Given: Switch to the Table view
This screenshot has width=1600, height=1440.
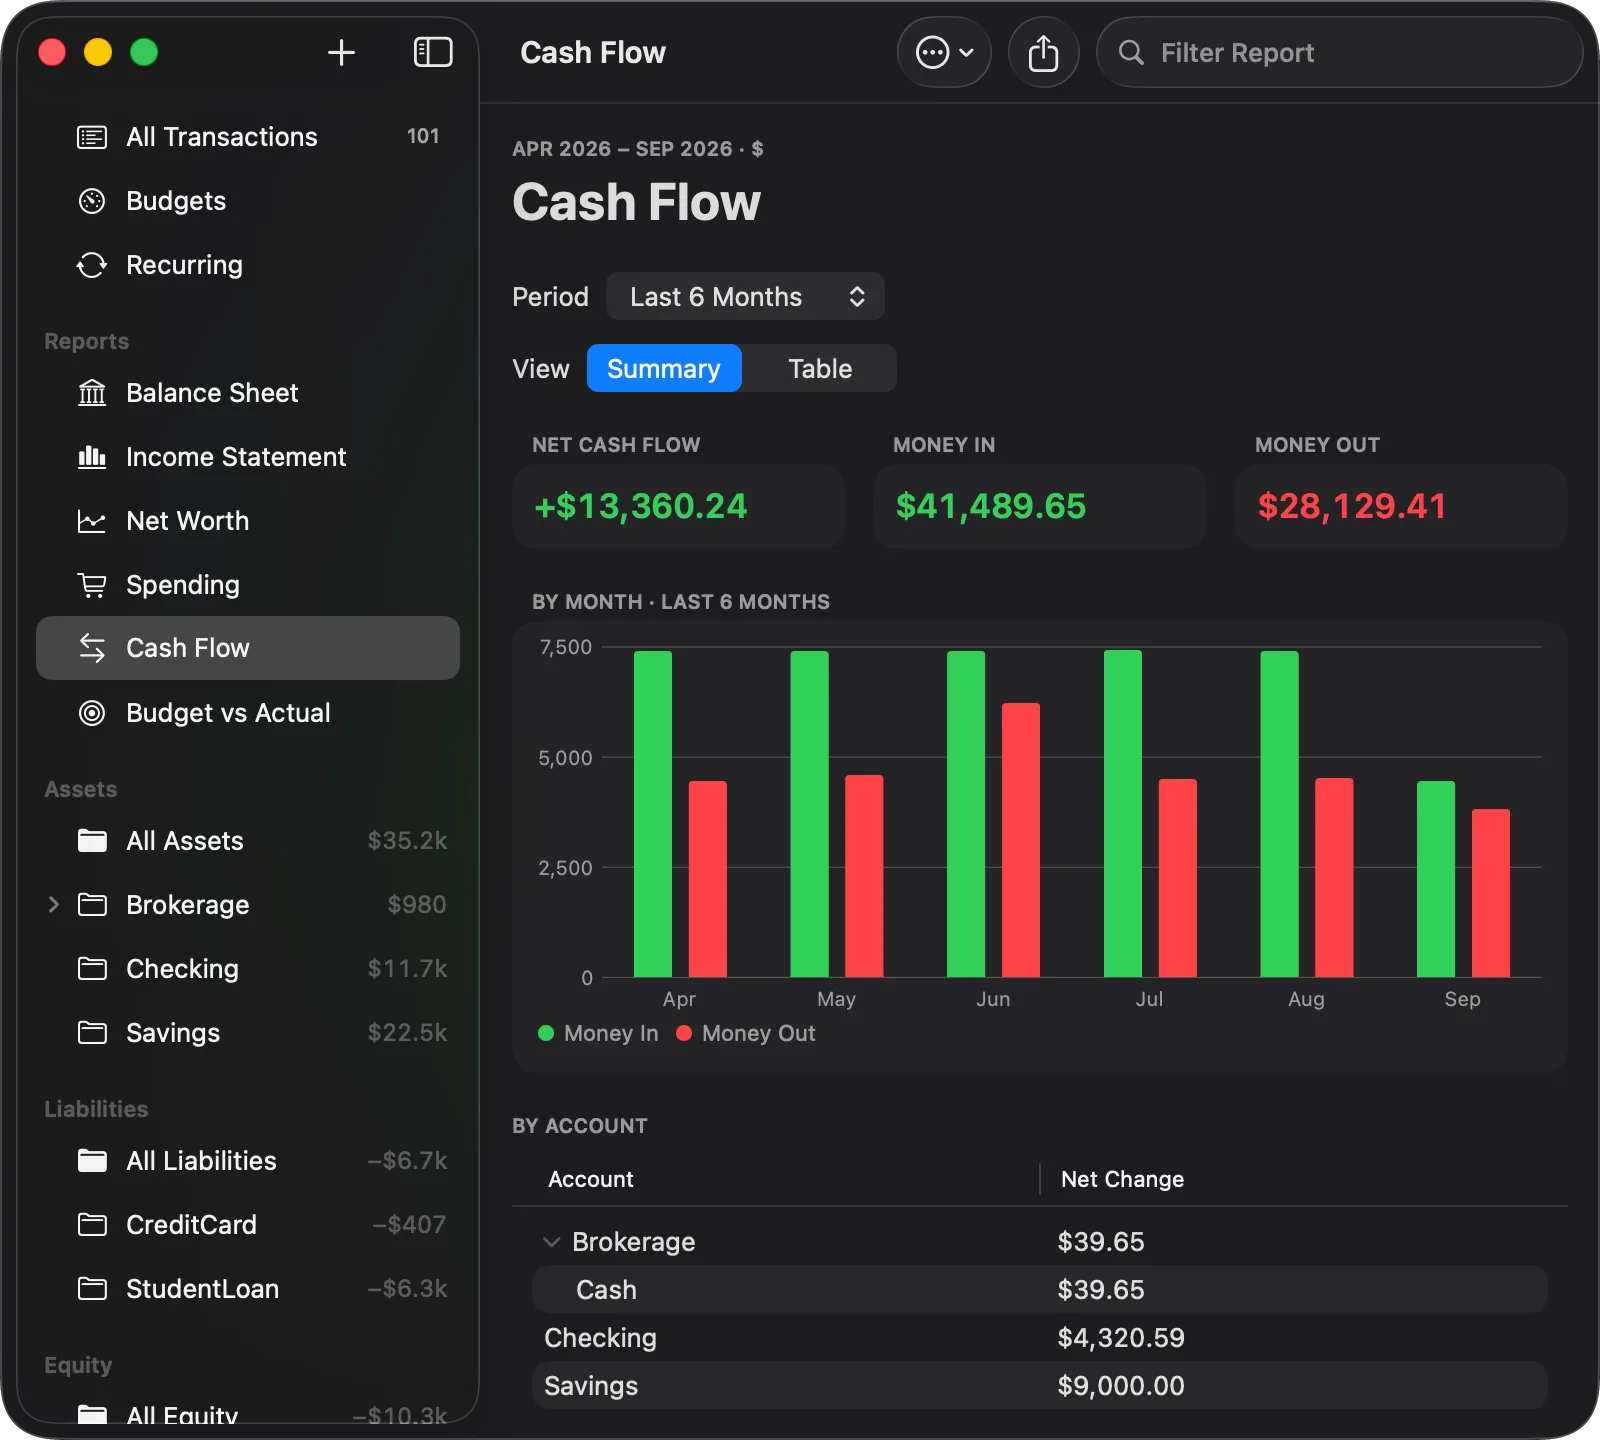Looking at the screenshot, I should [820, 369].
